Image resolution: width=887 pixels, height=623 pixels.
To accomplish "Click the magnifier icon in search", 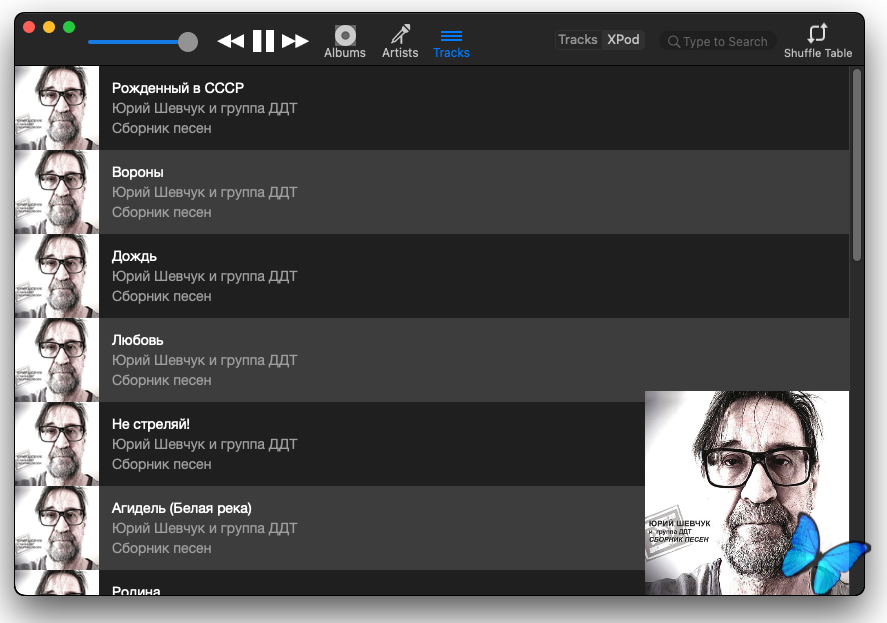I will coord(674,42).
